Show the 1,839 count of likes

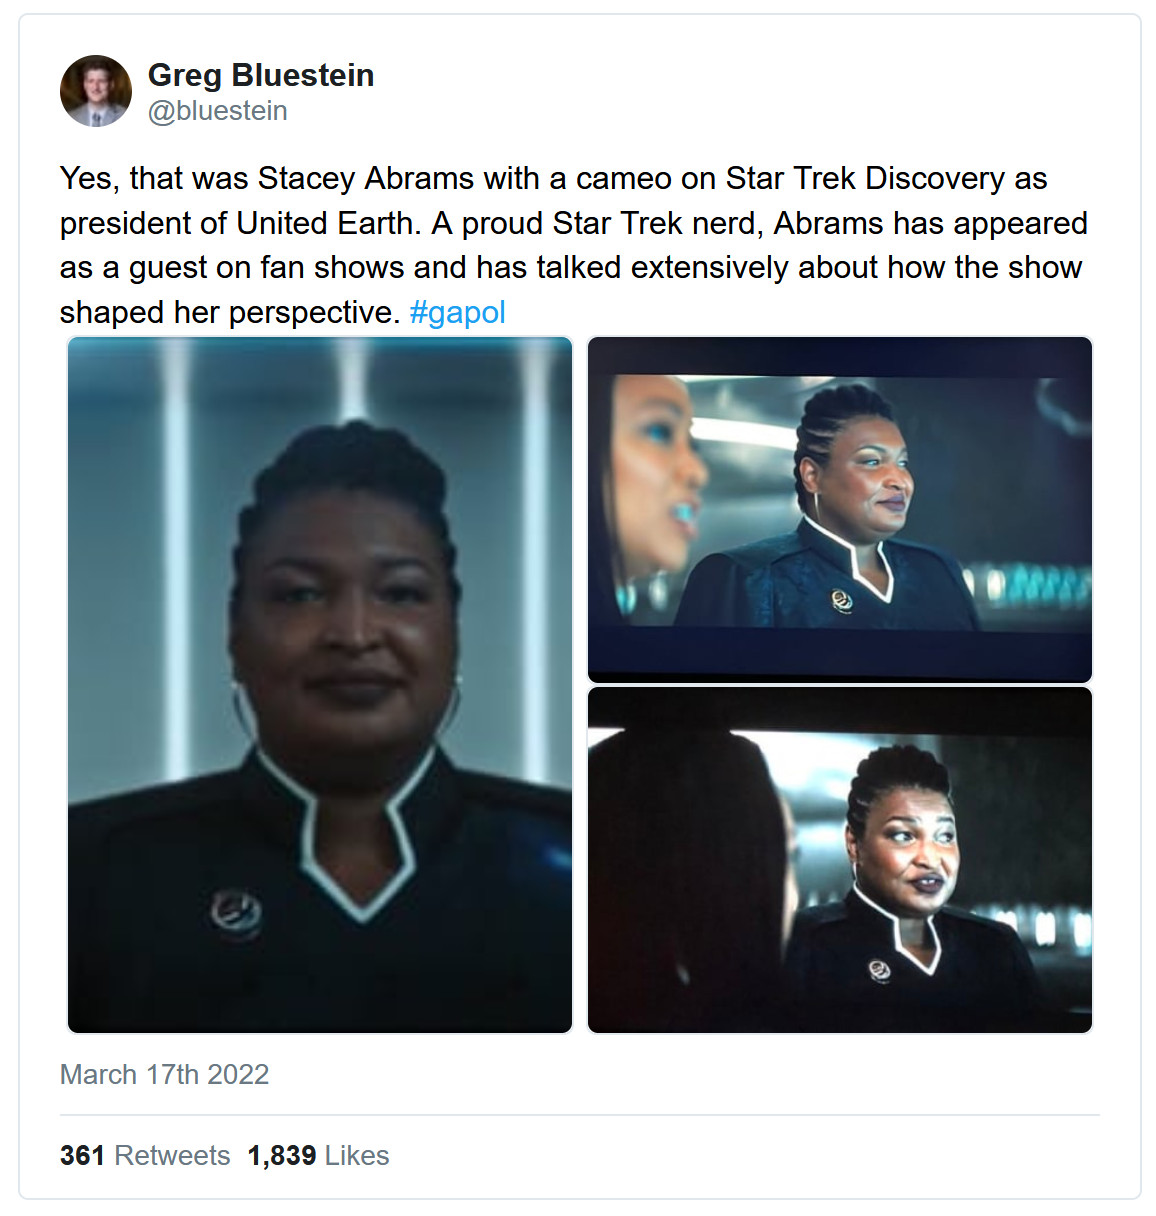pyautogui.click(x=282, y=1155)
